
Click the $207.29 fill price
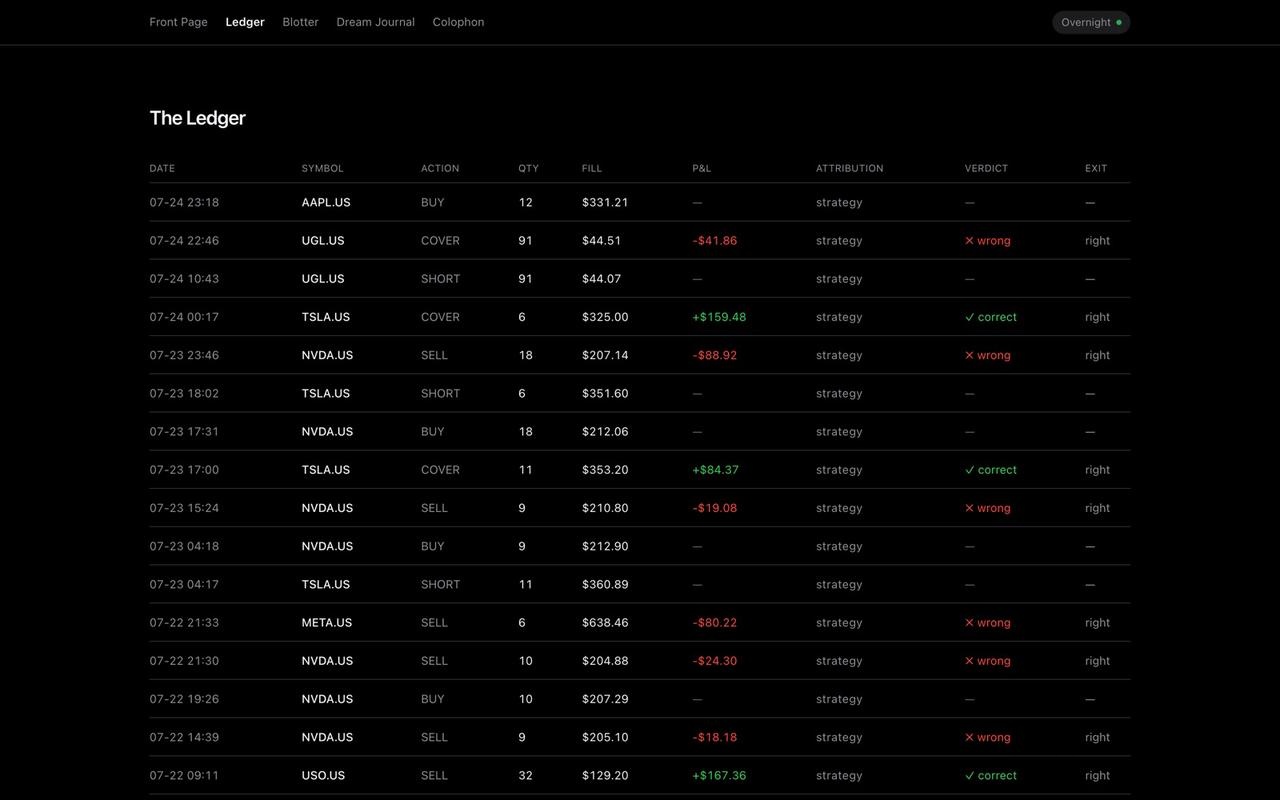click(x=605, y=699)
